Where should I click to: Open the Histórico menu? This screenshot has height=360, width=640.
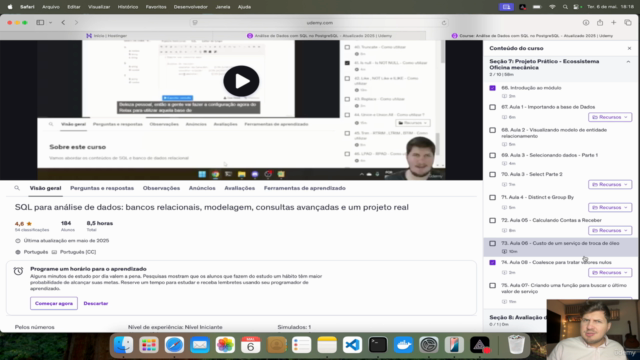pyautogui.click(x=128, y=7)
